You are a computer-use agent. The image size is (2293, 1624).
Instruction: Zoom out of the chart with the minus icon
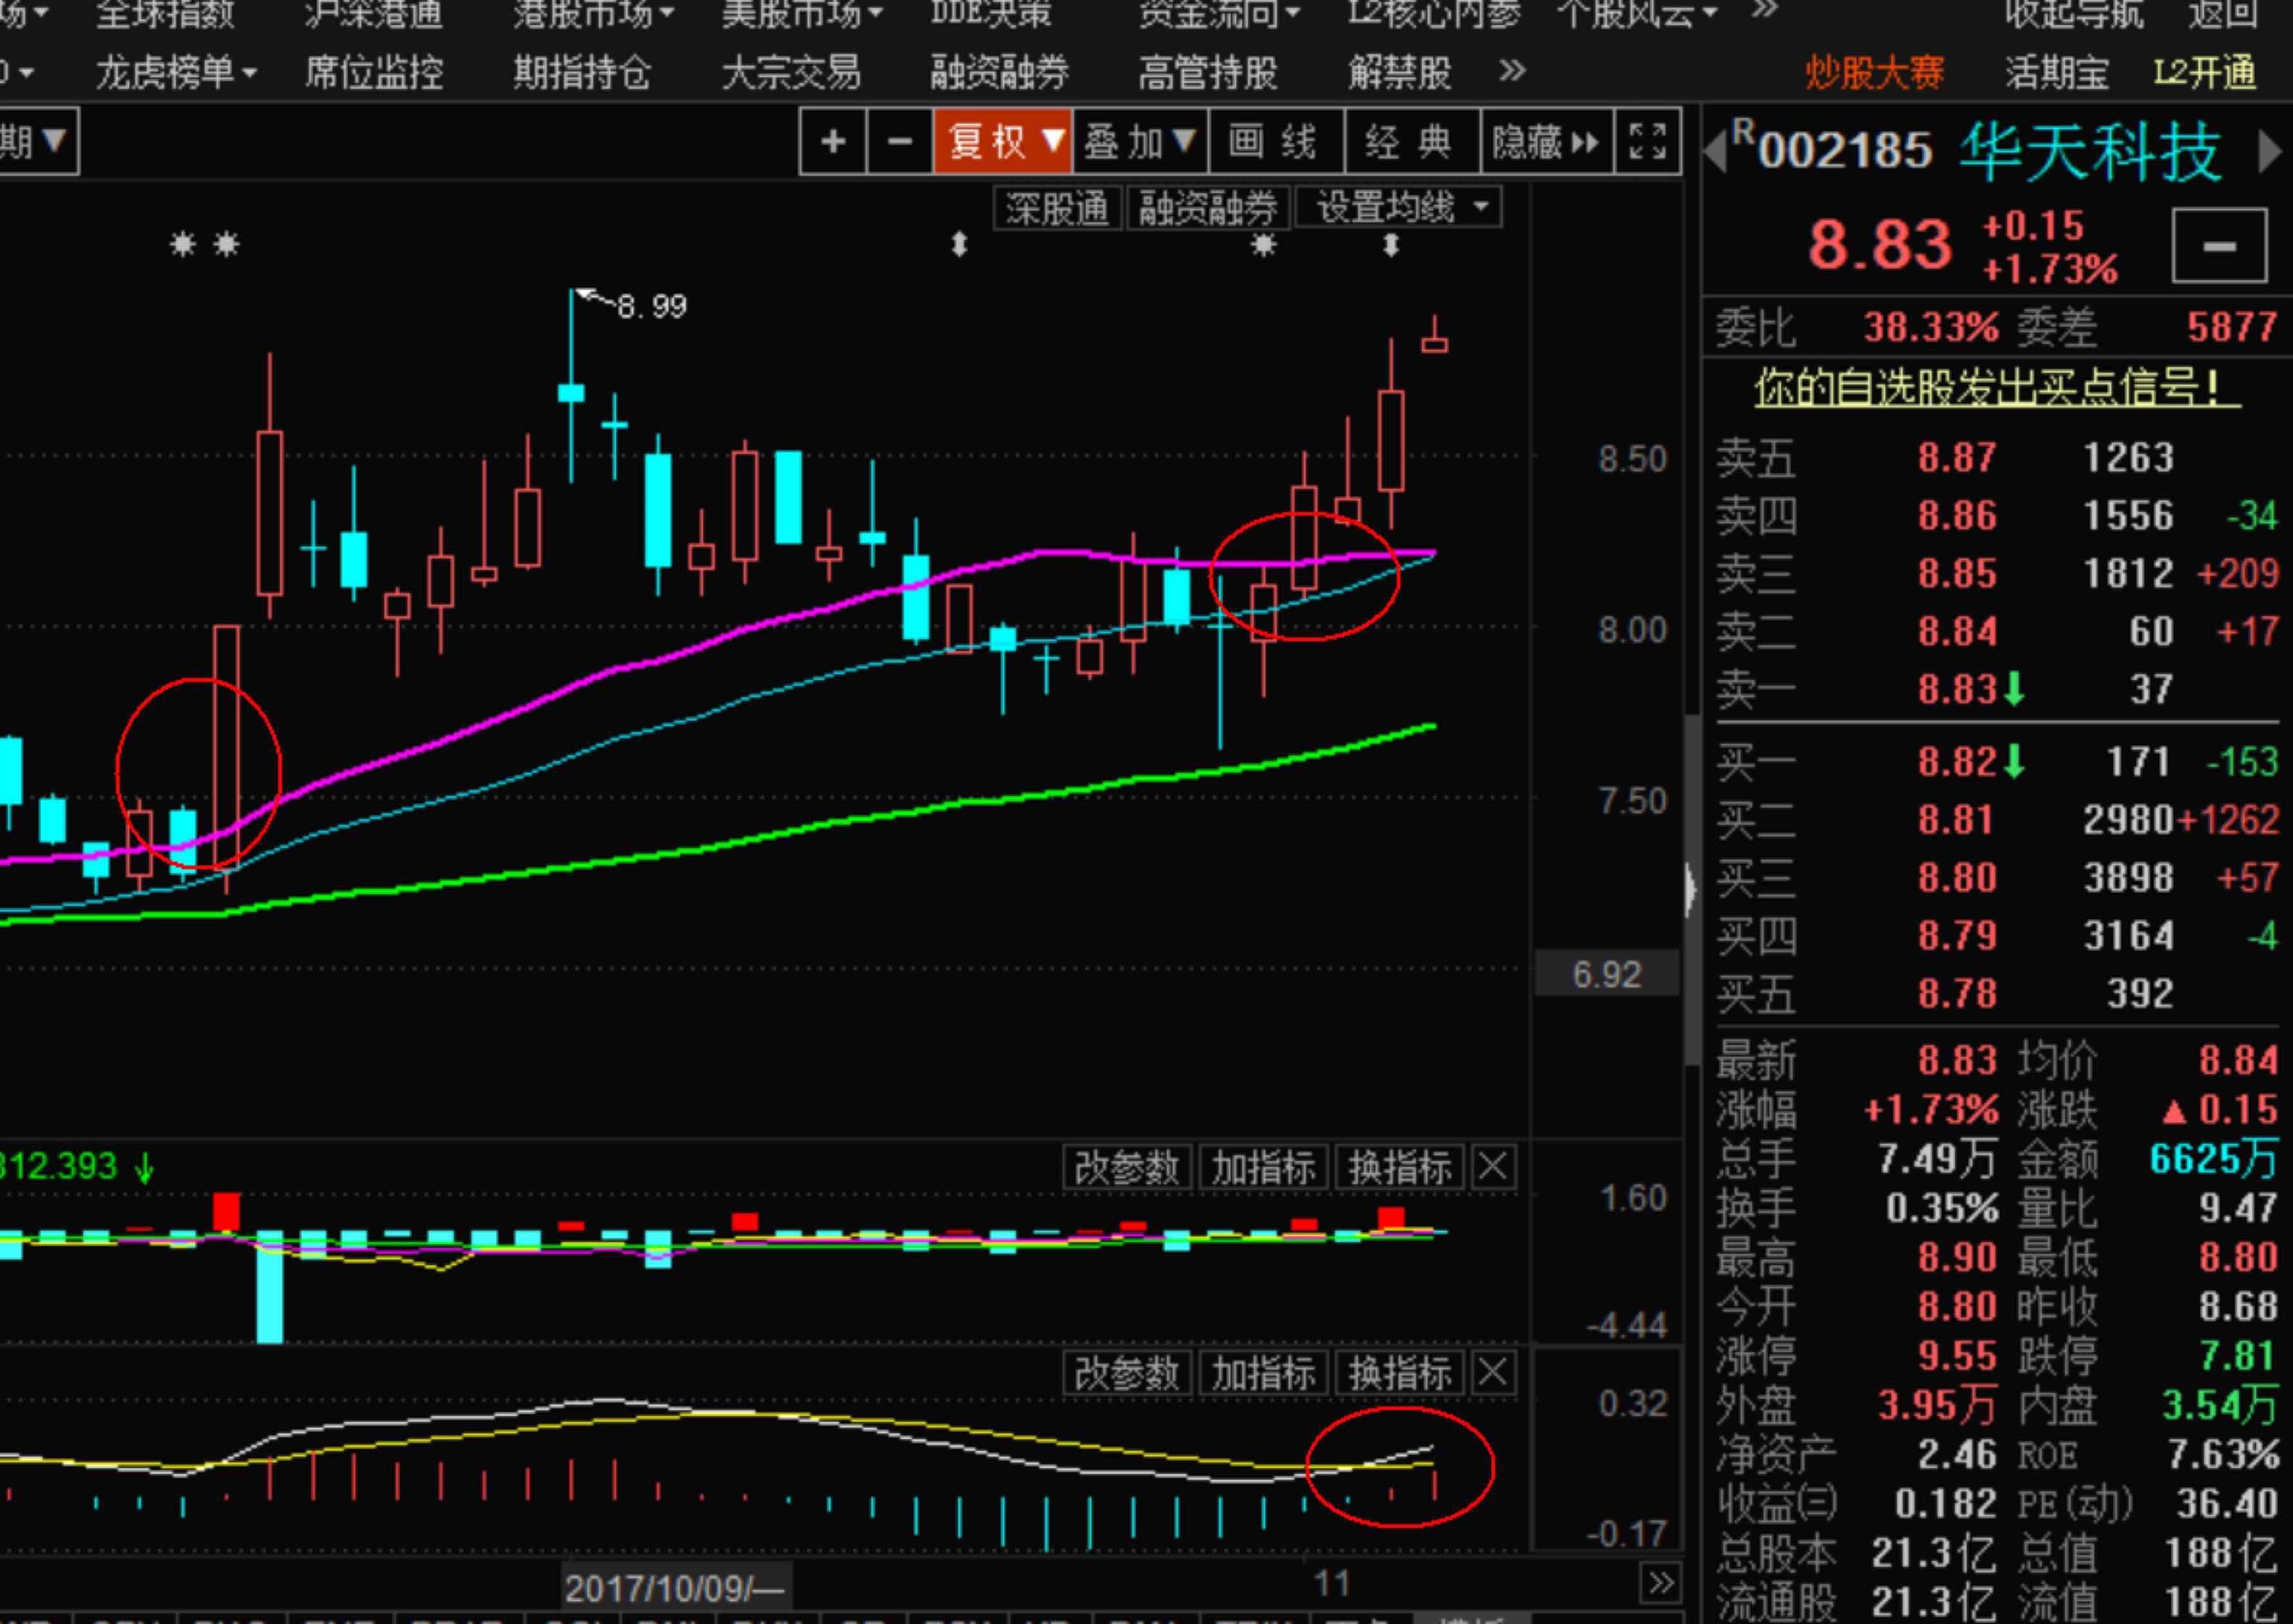pyautogui.click(x=899, y=142)
